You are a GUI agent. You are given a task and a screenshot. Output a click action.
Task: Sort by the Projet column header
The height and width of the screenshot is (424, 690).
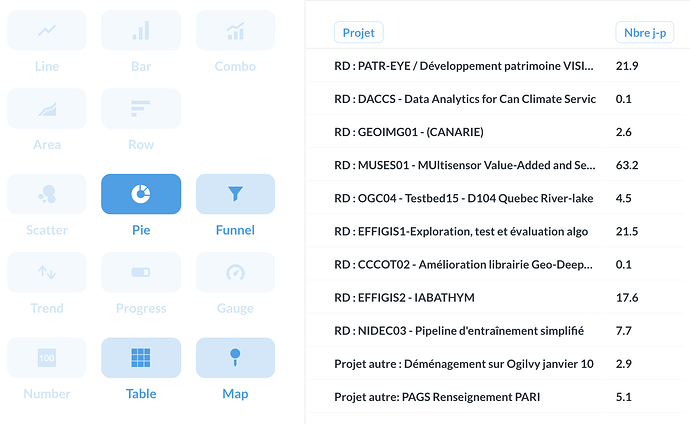pos(359,33)
